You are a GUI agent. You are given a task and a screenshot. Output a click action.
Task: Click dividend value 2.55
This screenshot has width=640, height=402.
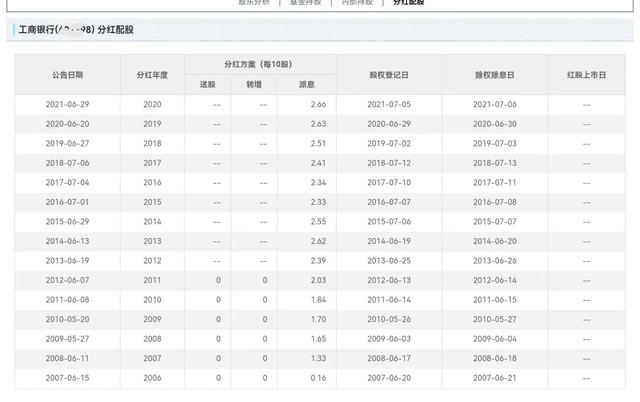pos(318,222)
